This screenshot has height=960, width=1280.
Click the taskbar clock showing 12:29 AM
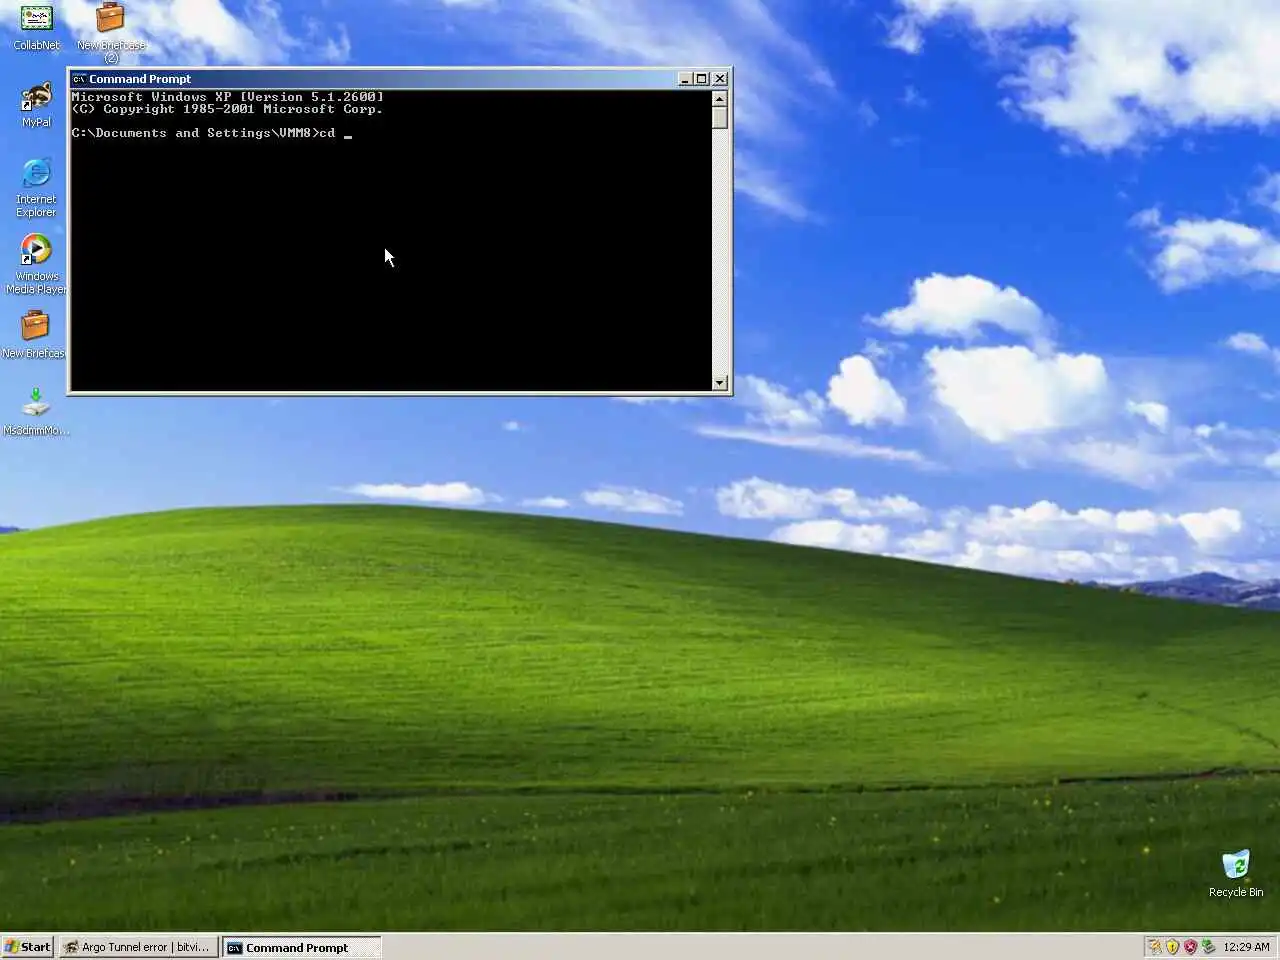pyautogui.click(x=1246, y=947)
